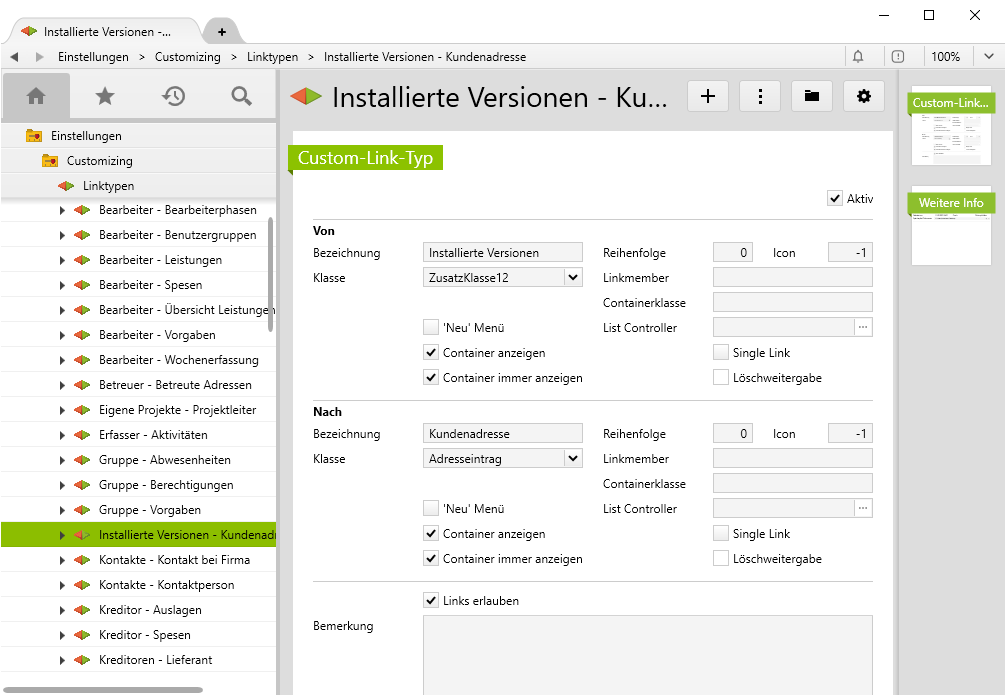Click the sidebar search magnifier icon
Screen dimensions: 1006x696
(241, 96)
